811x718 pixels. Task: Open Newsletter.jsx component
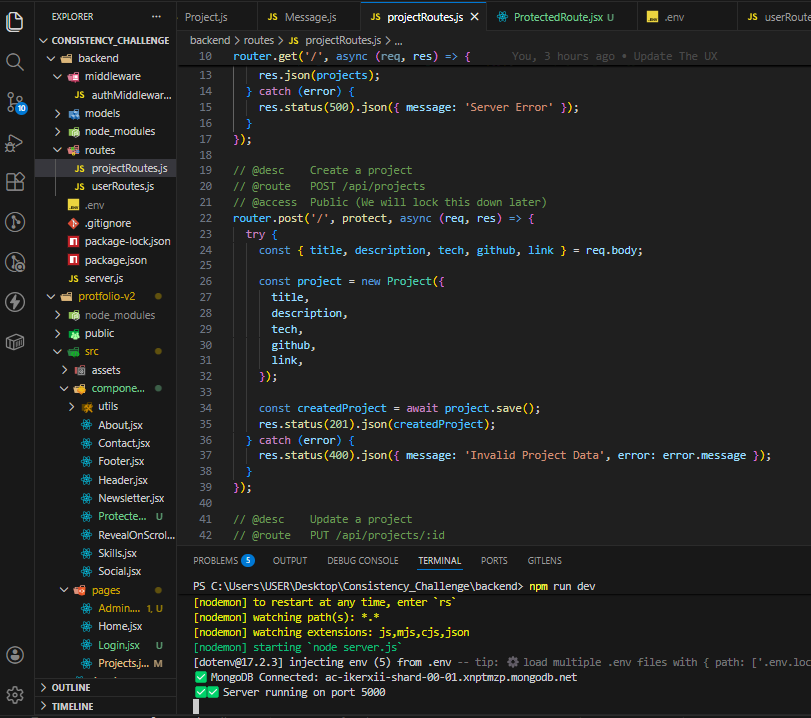coord(106,498)
